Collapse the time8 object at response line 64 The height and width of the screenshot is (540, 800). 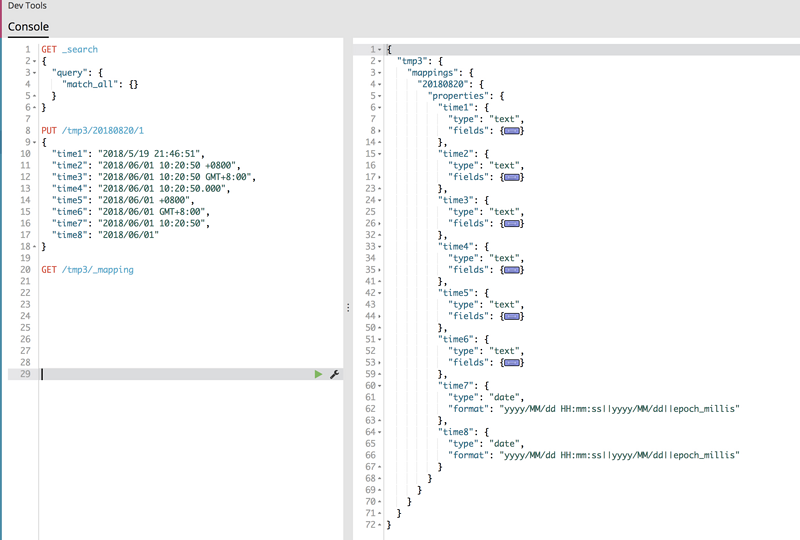tap(380, 432)
